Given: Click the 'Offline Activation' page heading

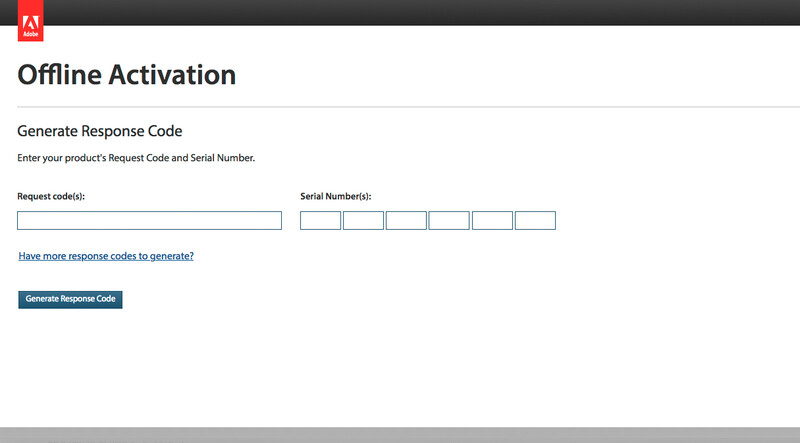Looking at the screenshot, I should tap(127, 75).
